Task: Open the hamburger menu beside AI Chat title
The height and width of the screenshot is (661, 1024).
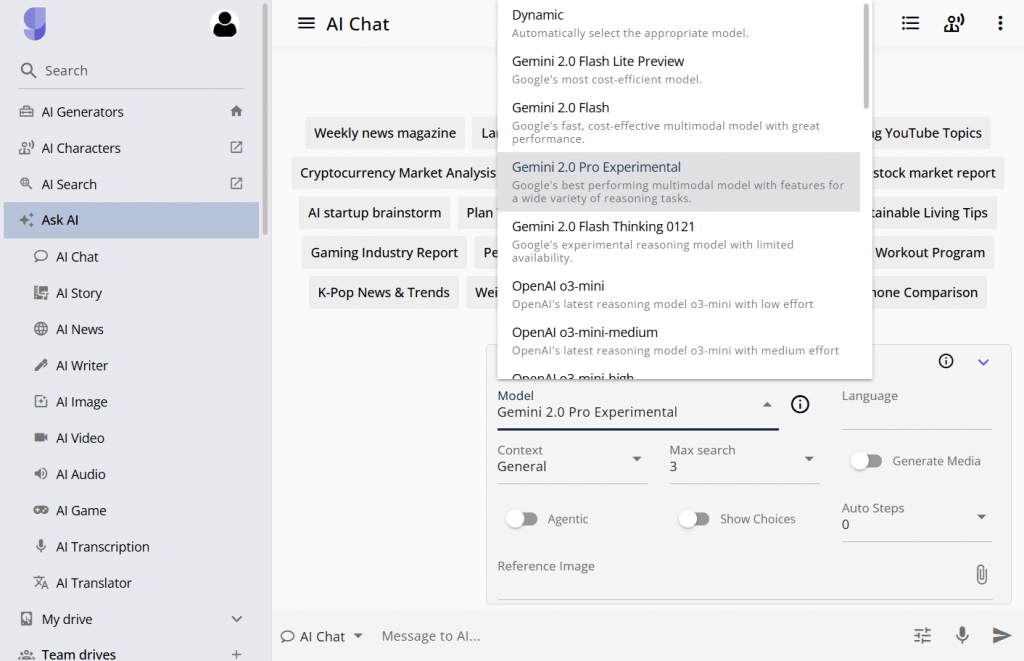Action: (x=306, y=24)
